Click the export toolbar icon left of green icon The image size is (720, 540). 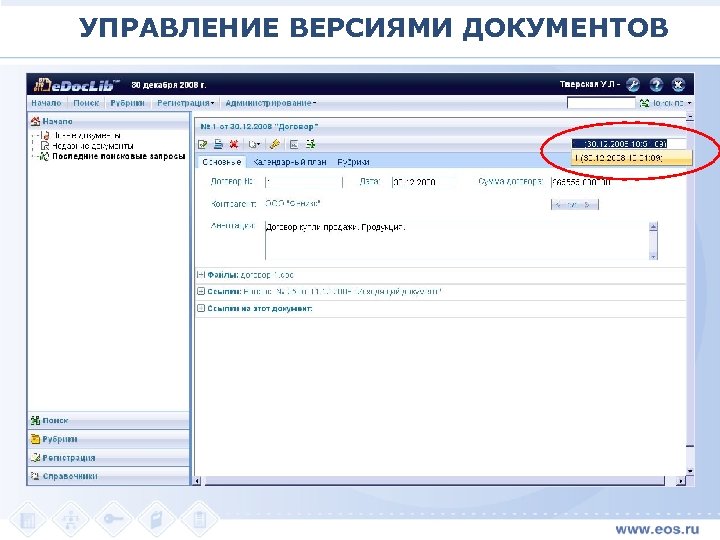[x=294, y=145]
